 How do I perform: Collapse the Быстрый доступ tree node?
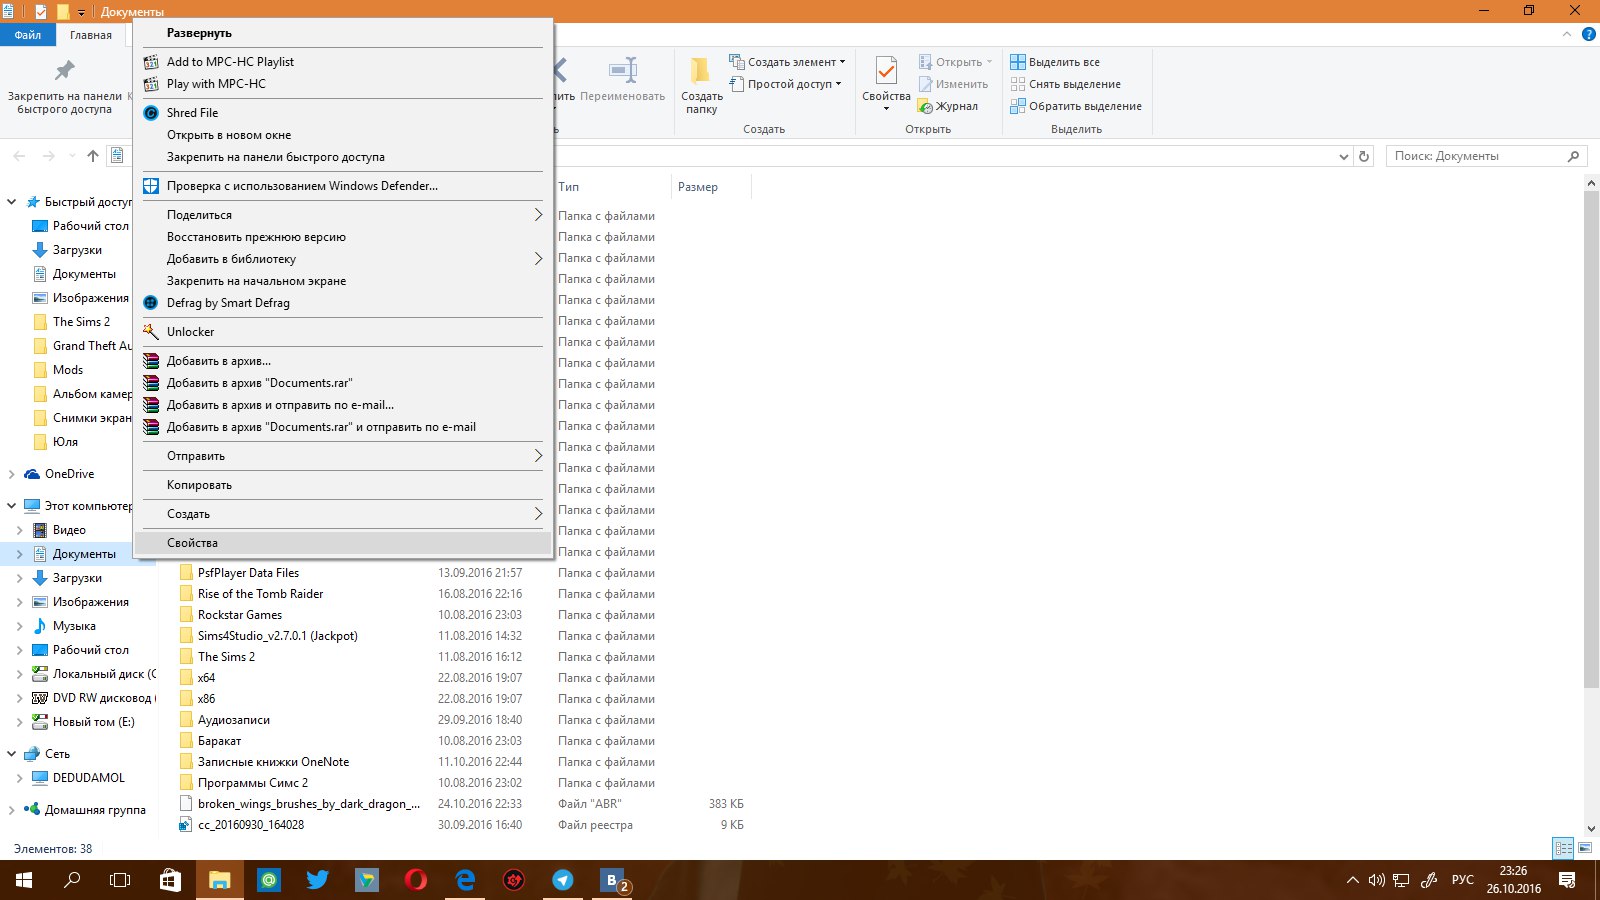[x=12, y=202]
